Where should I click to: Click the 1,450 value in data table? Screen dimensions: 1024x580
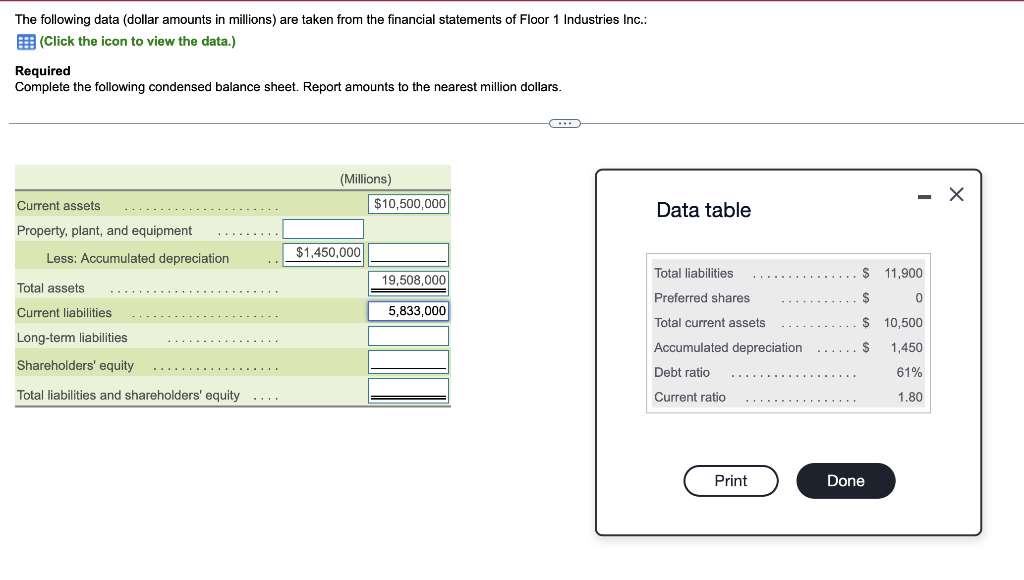coord(906,347)
